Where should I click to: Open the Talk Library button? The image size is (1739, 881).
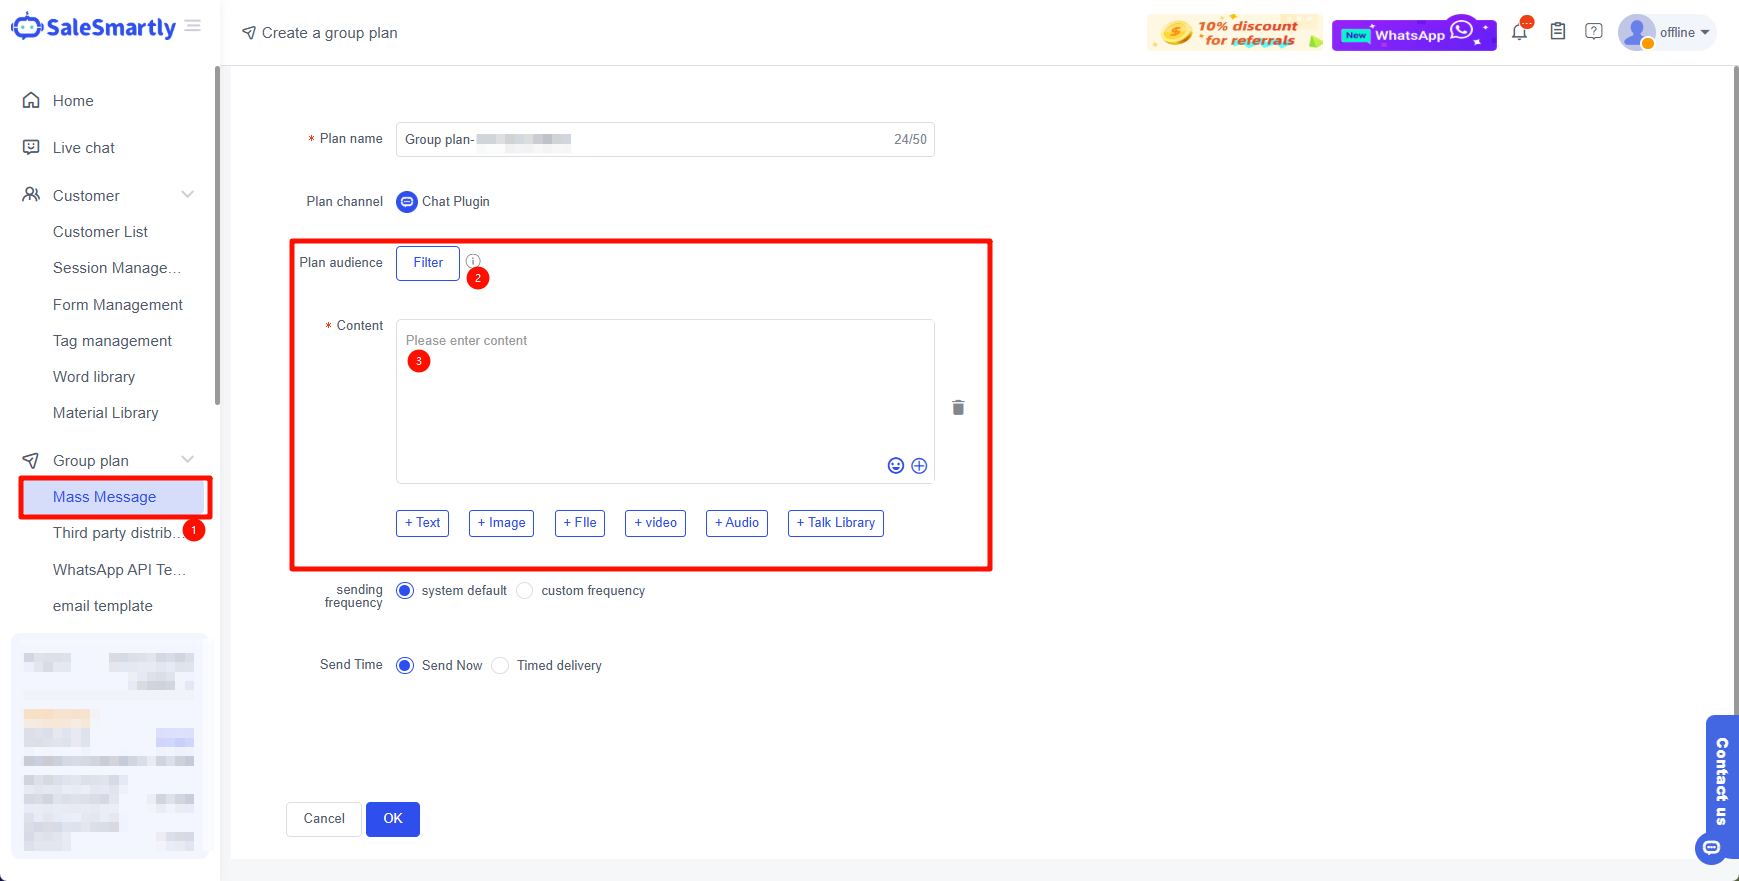pos(836,523)
